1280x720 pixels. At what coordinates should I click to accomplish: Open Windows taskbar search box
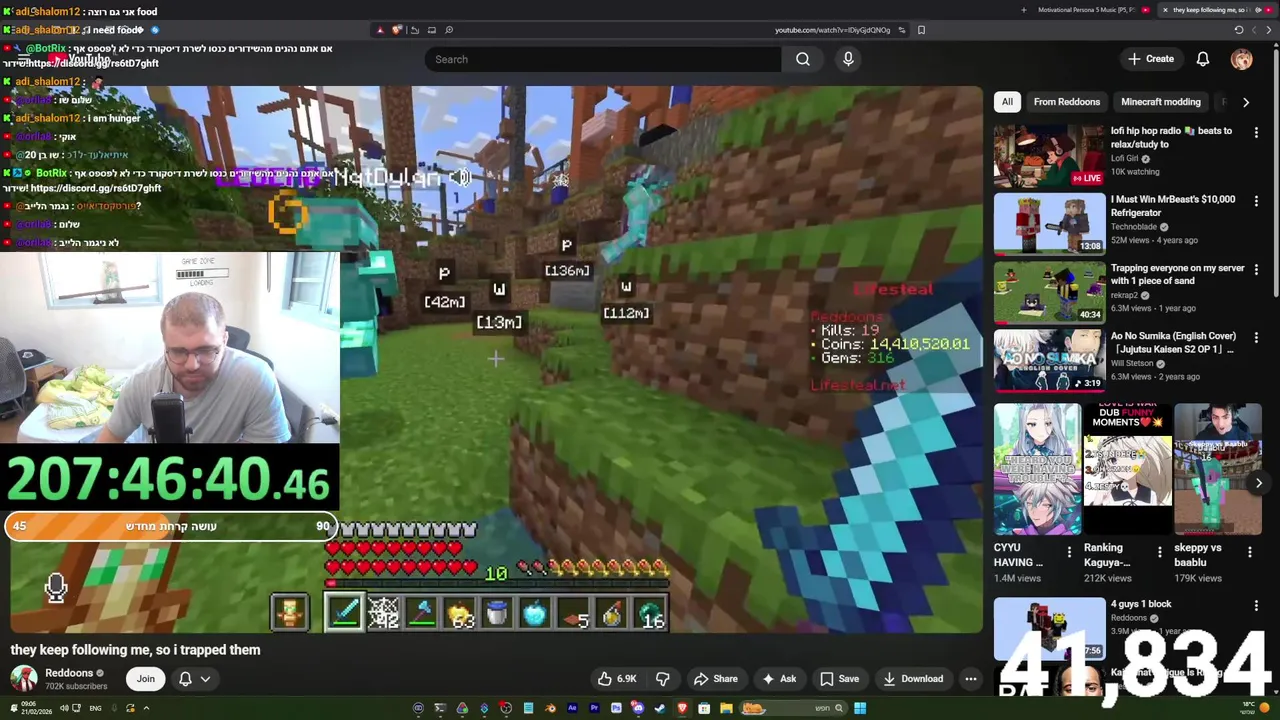794,708
